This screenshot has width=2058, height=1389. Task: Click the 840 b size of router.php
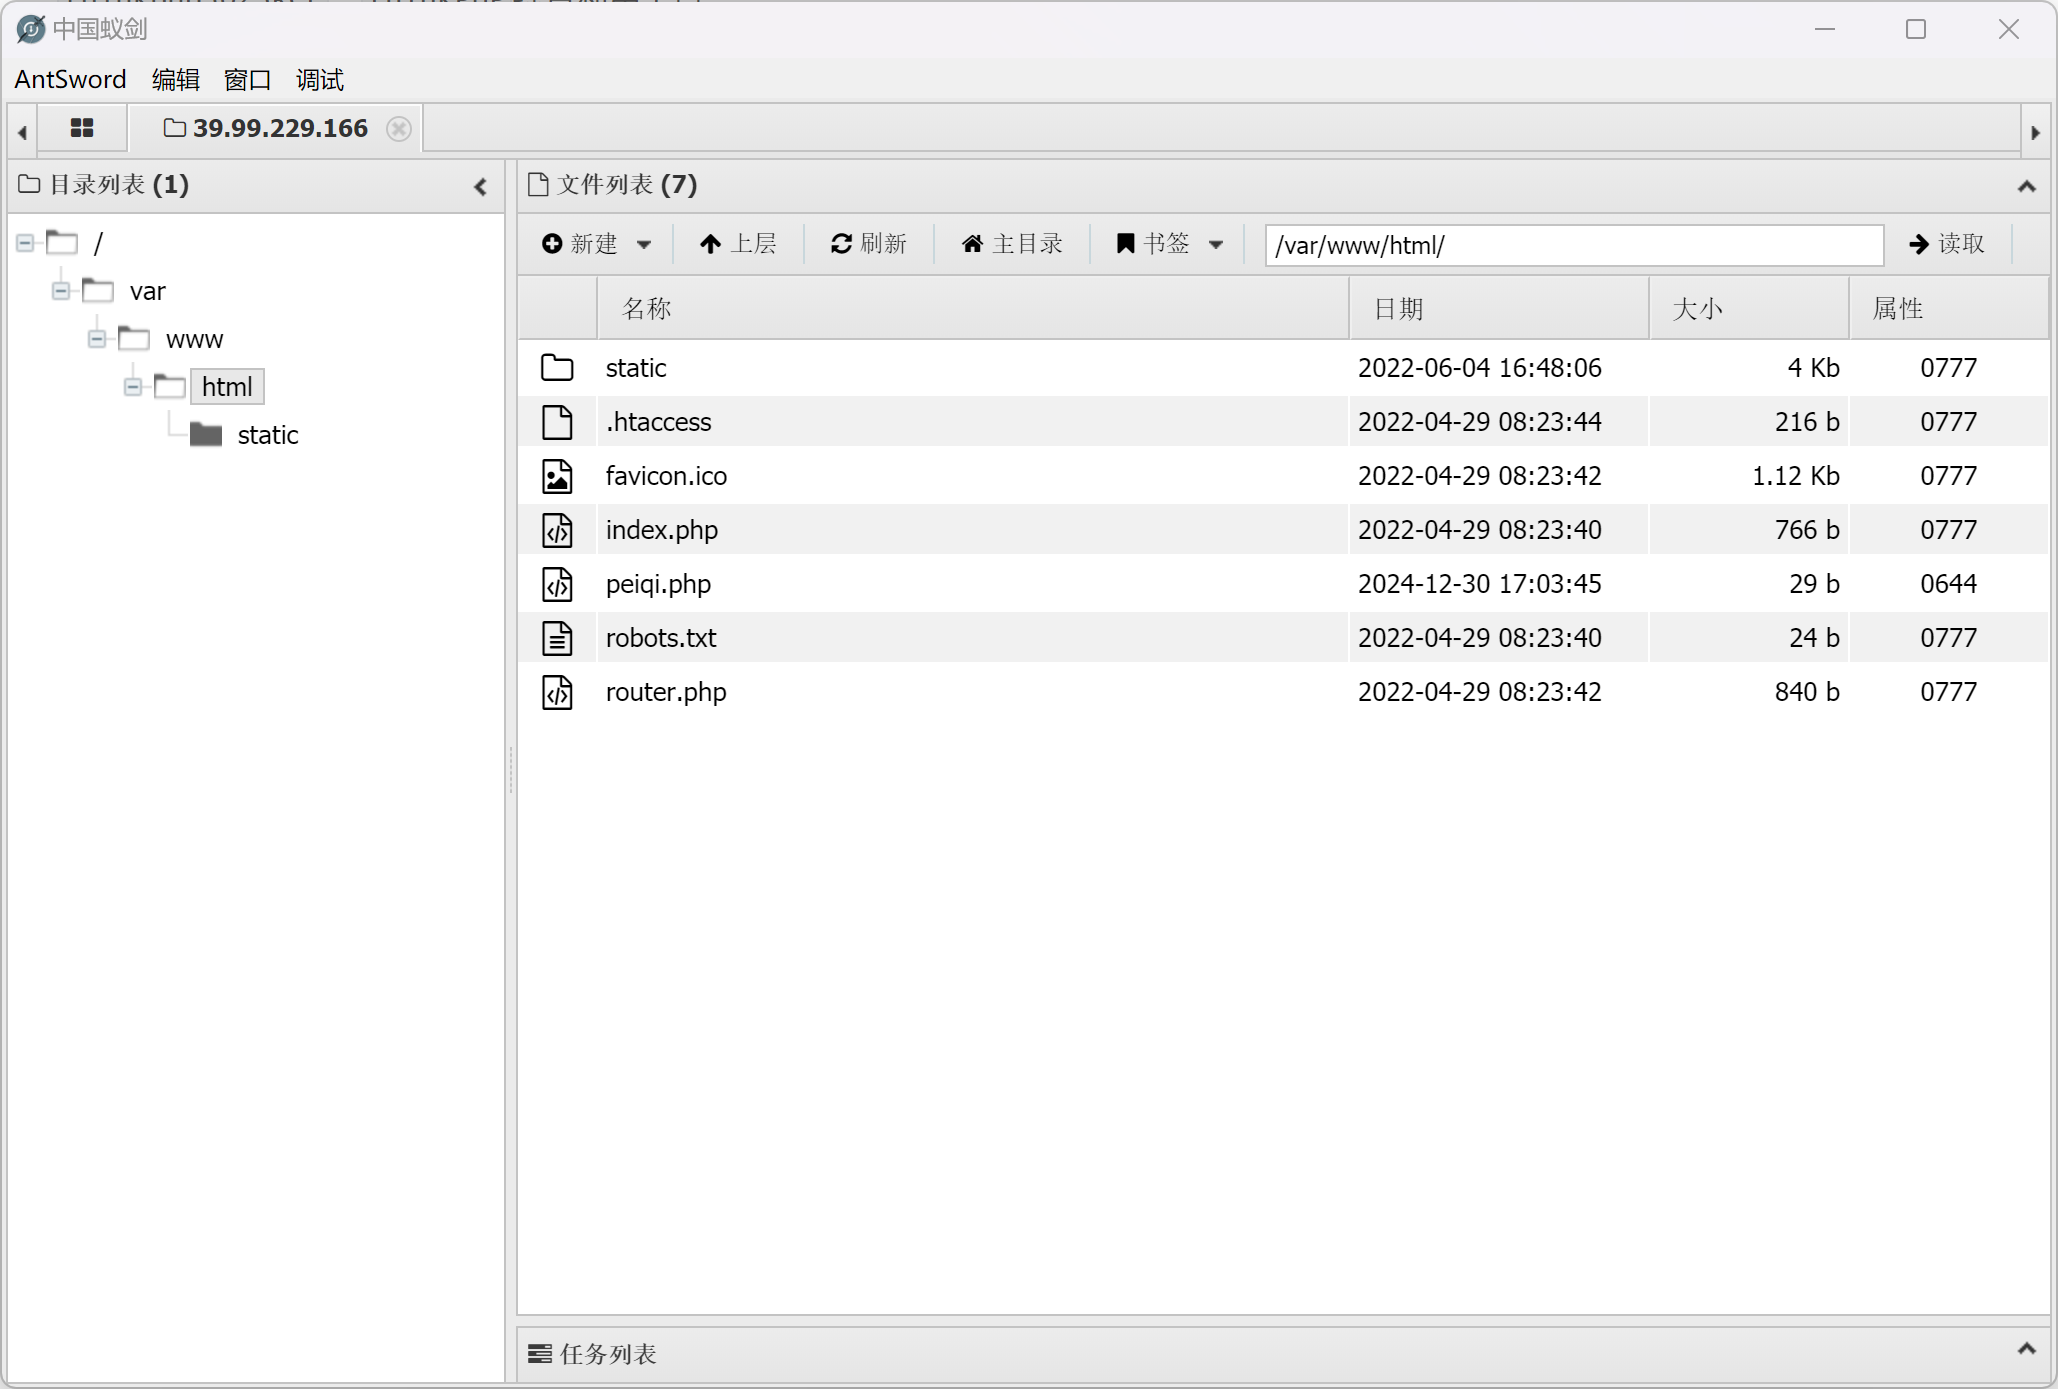[x=1807, y=692]
